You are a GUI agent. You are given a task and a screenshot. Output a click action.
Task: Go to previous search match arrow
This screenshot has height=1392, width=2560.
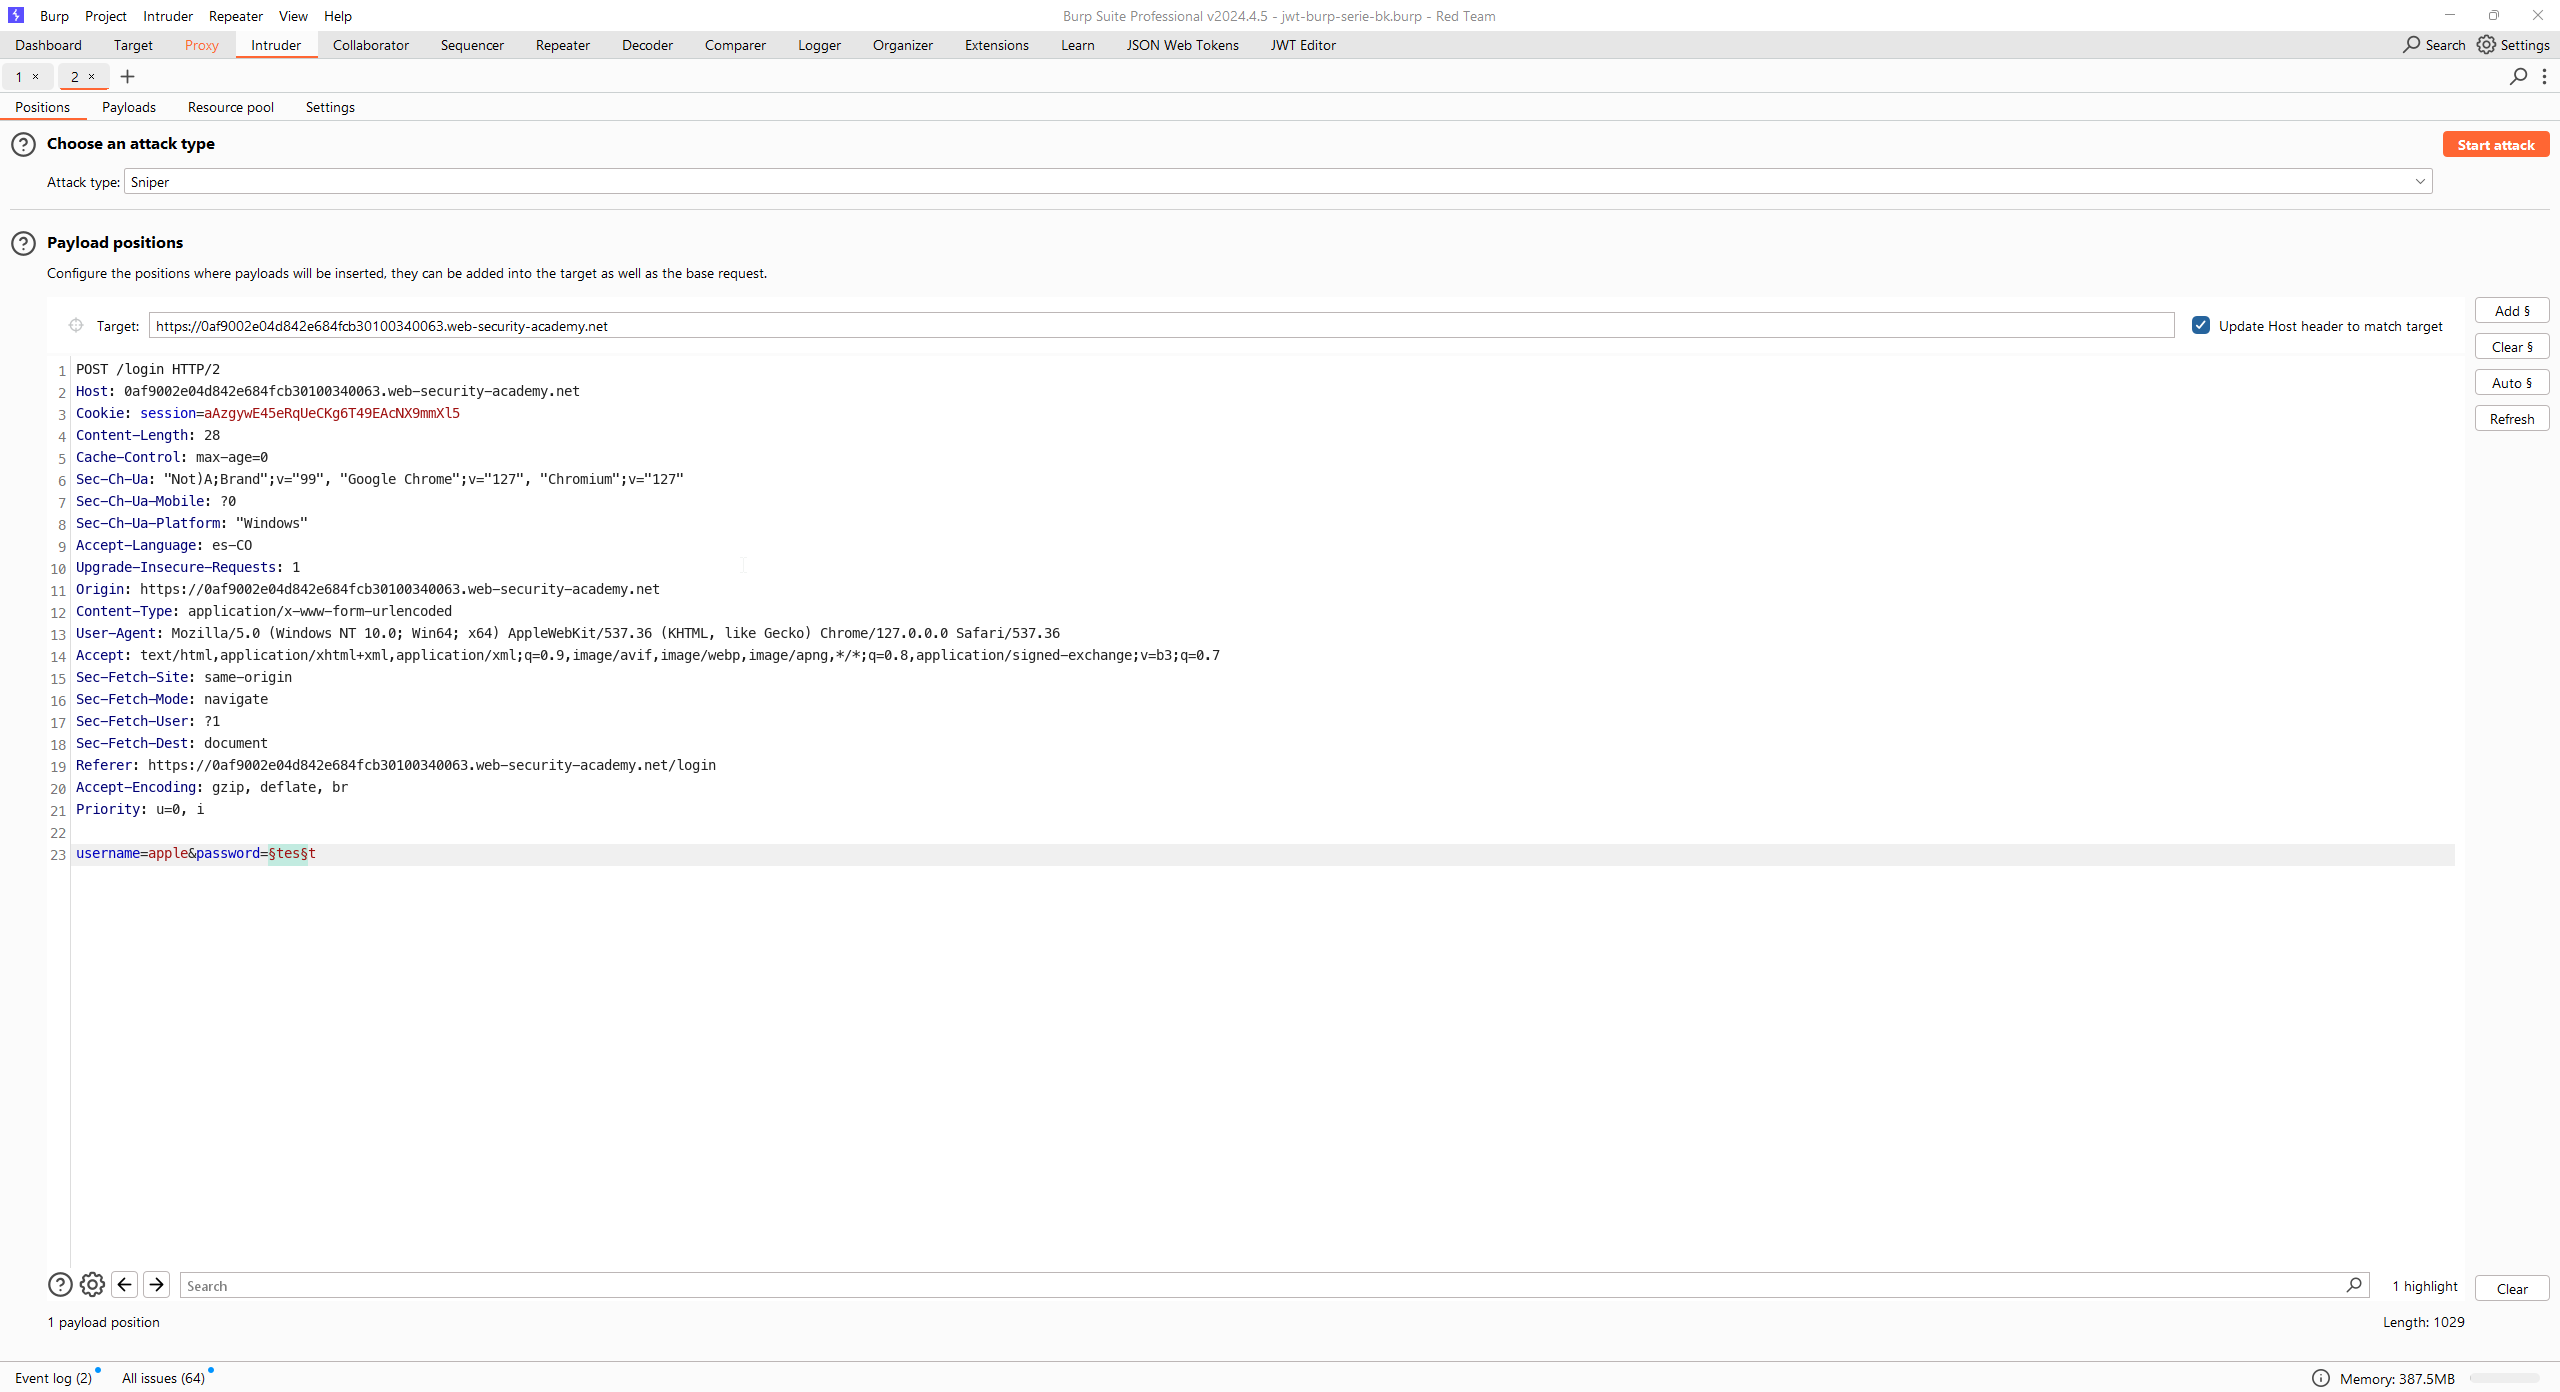pos(125,1285)
